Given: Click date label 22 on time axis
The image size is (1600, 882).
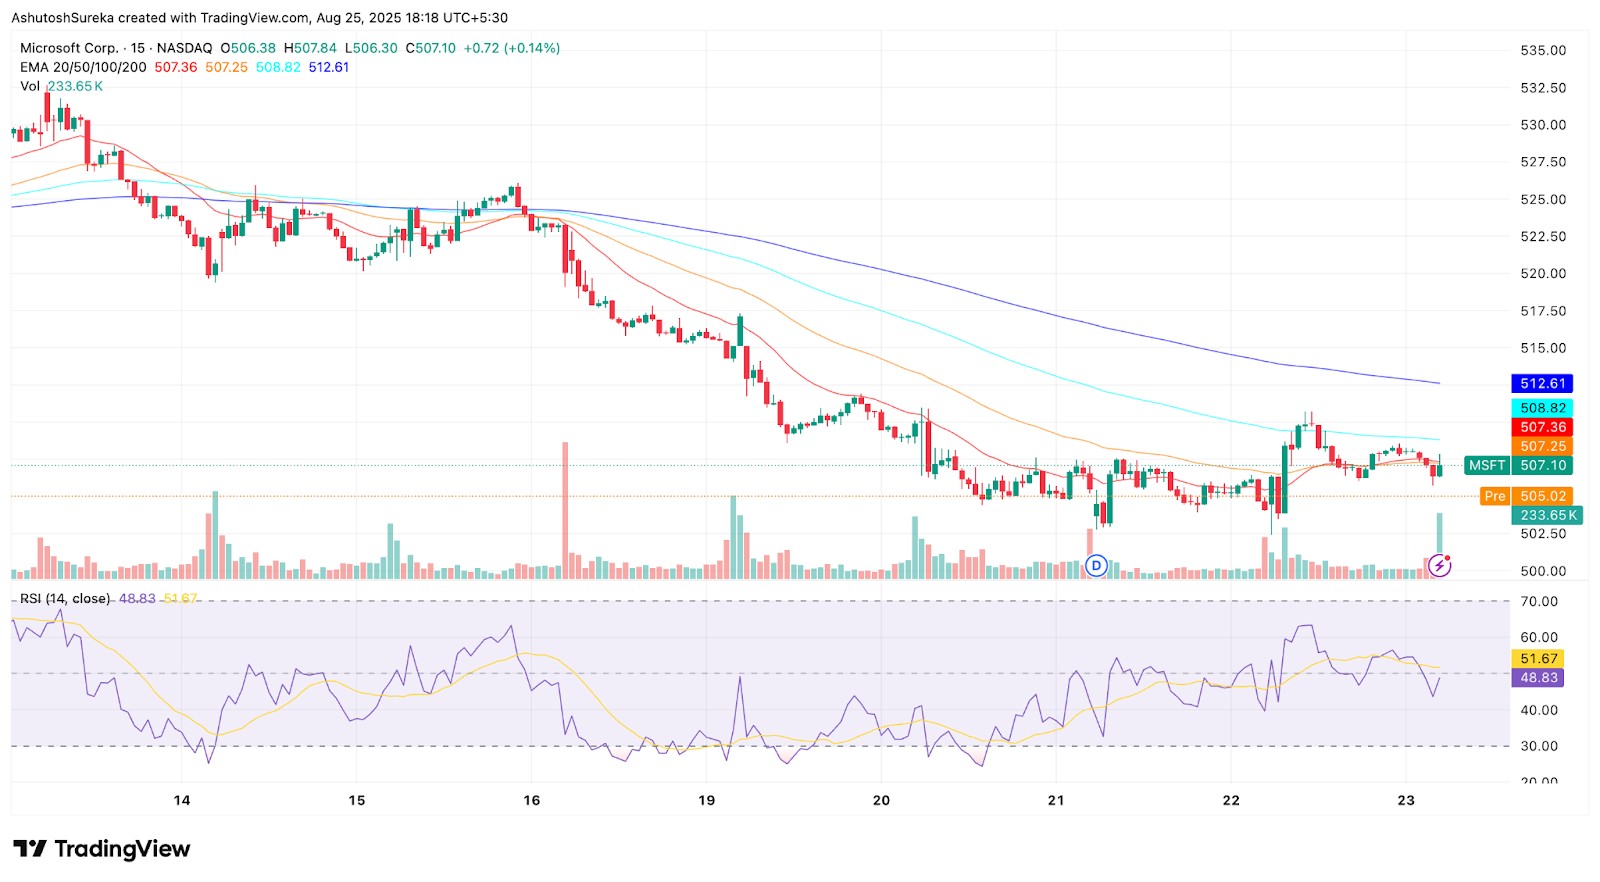Looking at the screenshot, I should click(x=1231, y=800).
